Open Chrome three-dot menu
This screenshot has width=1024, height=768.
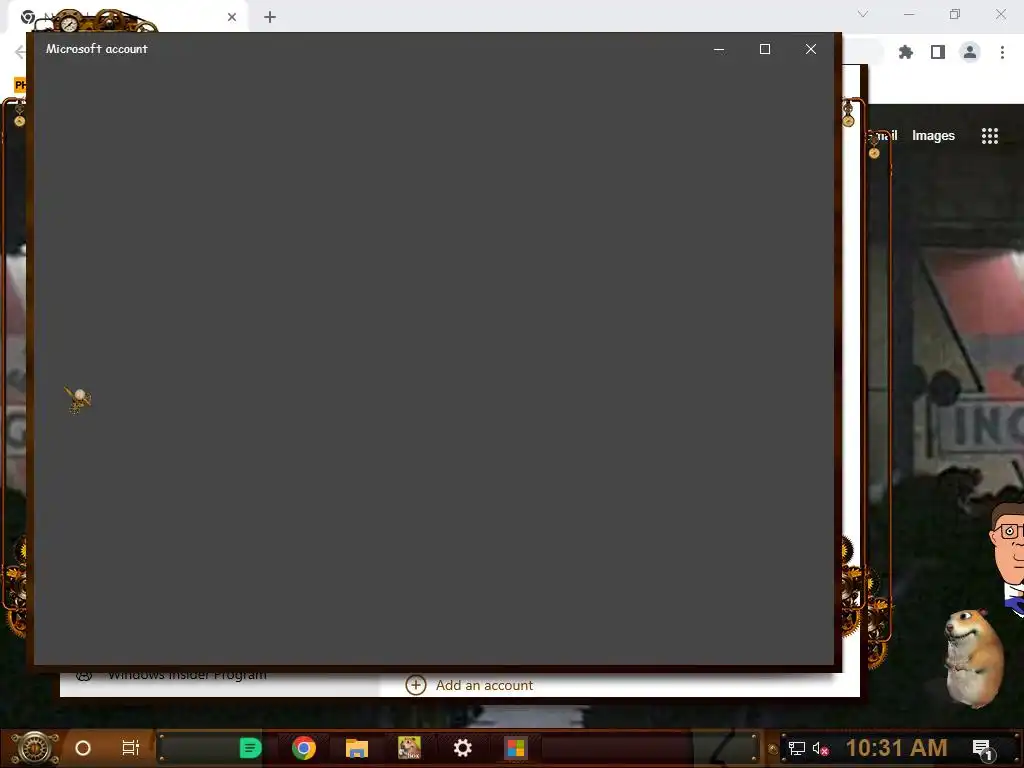tap(1002, 52)
